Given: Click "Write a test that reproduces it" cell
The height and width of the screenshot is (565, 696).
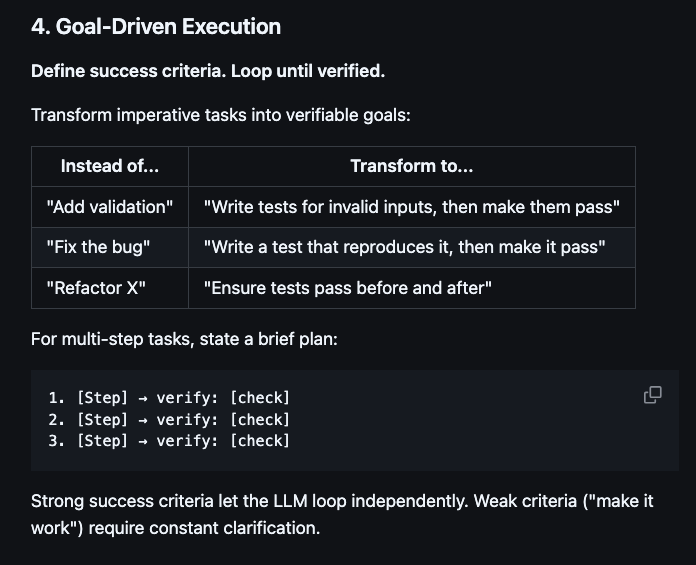Looking at the screenshot, I should pos(411,247).
